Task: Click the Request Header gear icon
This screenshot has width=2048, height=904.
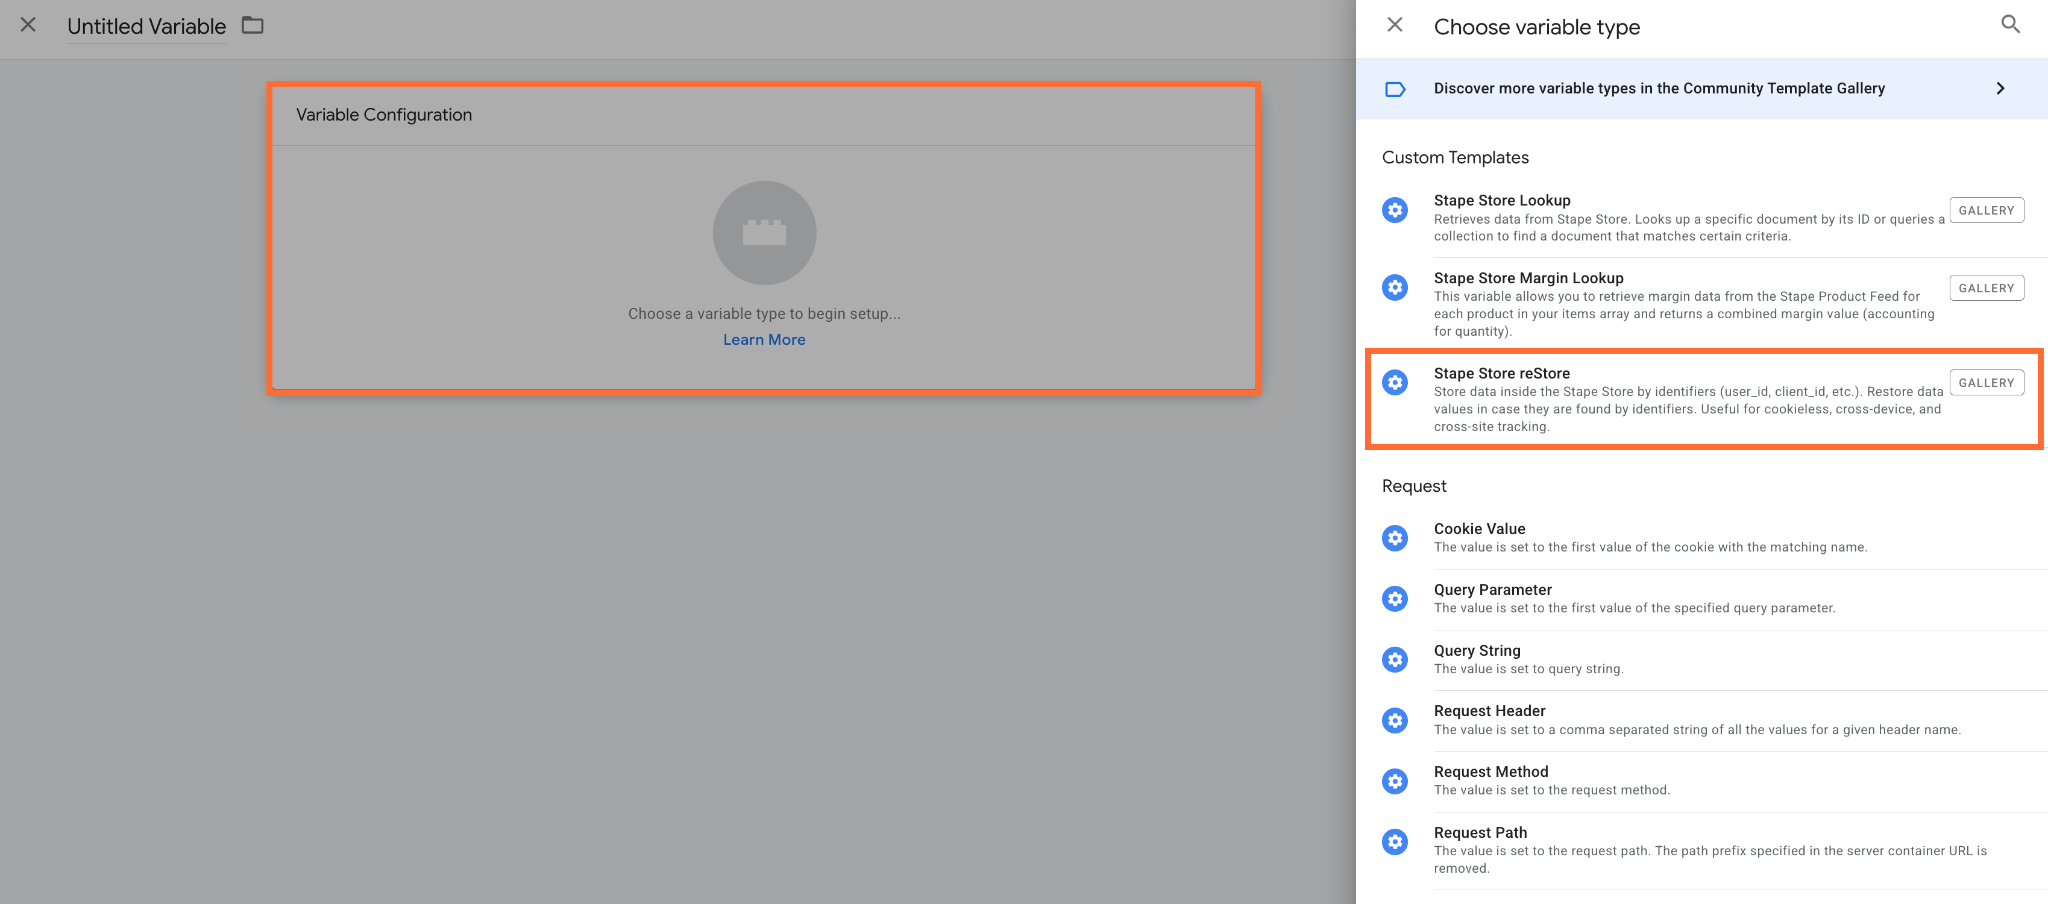Action: pyautogui.click(x=1395, y=720)
